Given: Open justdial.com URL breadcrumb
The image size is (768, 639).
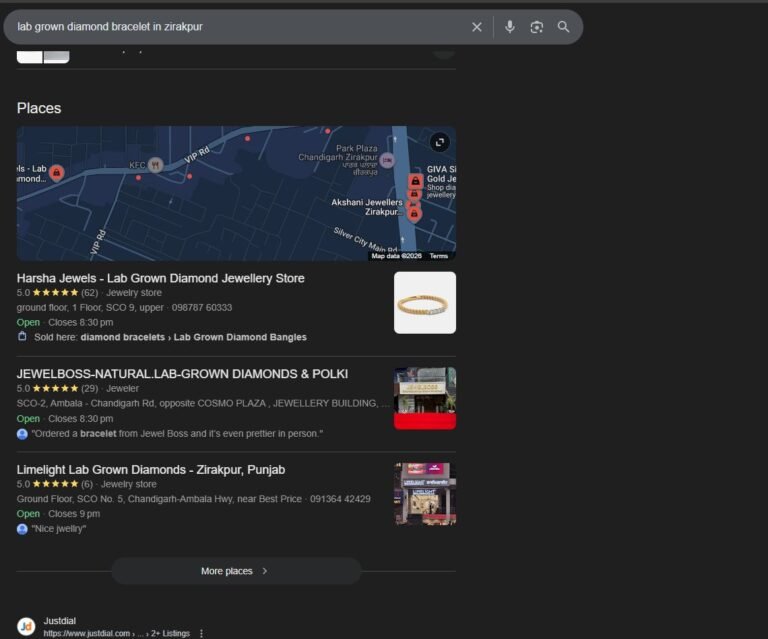Looking at the screenshot, I should point(117,634).
